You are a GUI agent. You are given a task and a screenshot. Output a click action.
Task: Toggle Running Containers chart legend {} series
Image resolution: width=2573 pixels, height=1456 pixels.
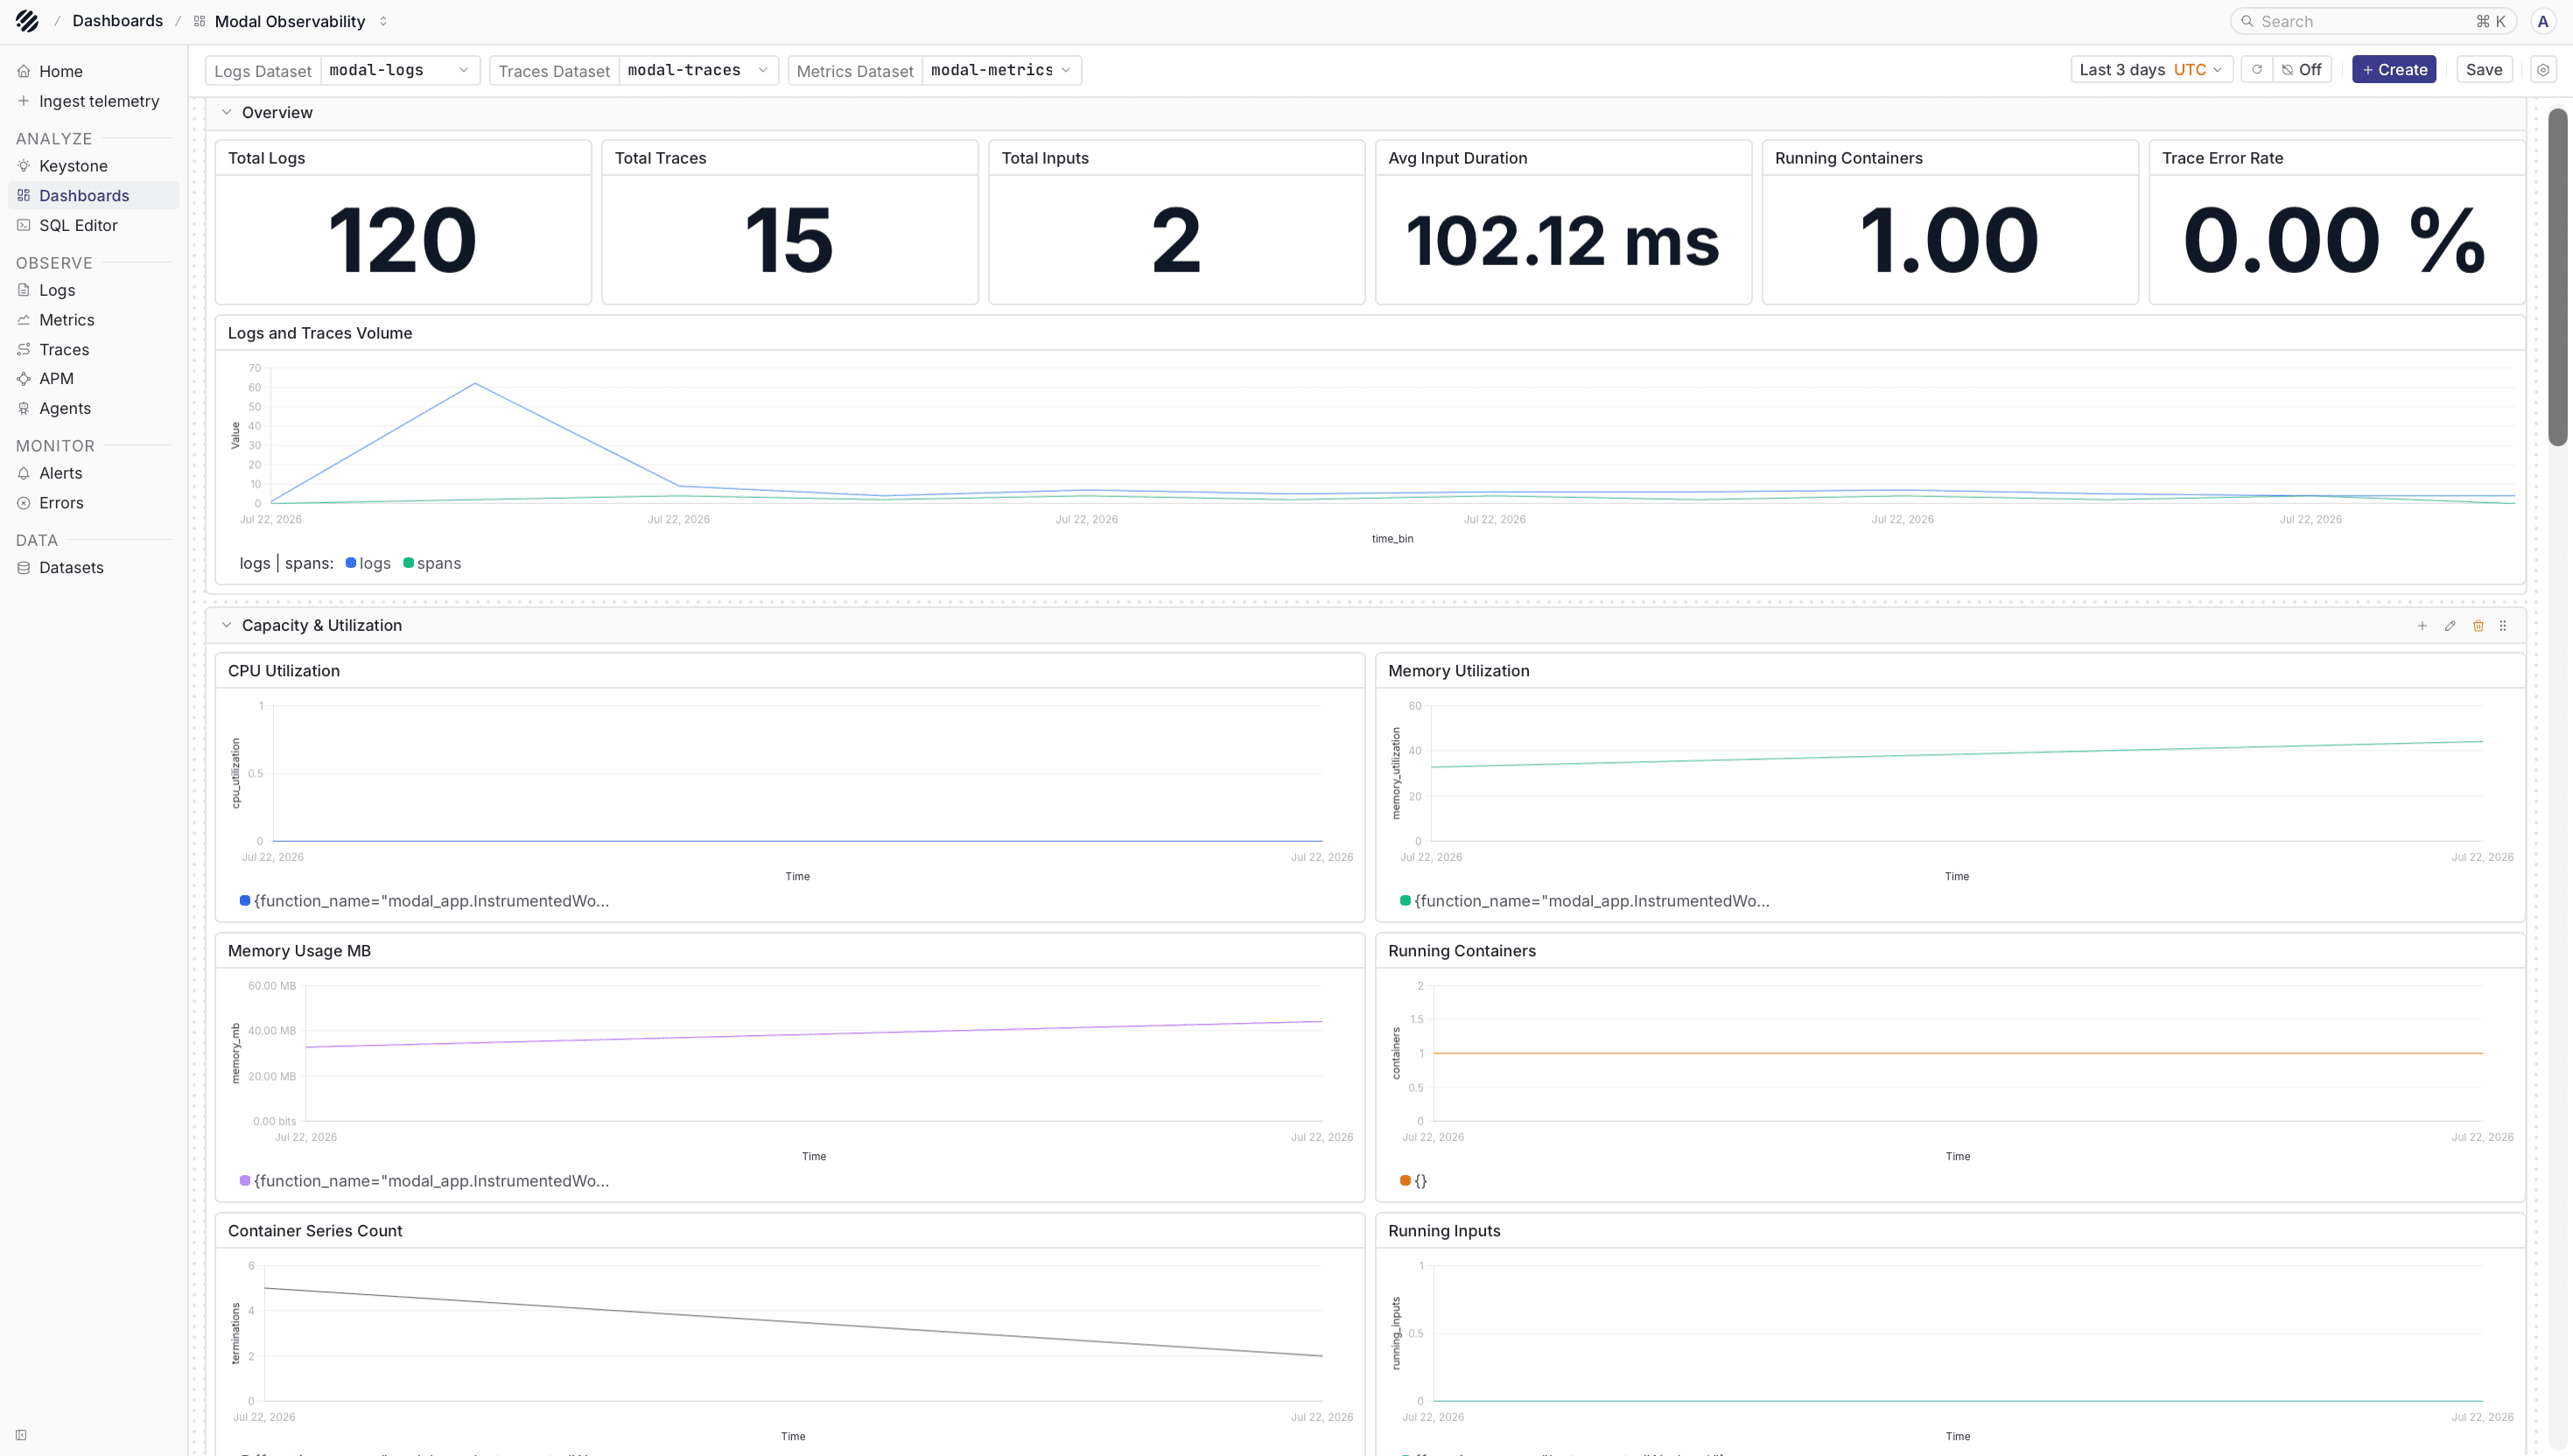1413,1181
